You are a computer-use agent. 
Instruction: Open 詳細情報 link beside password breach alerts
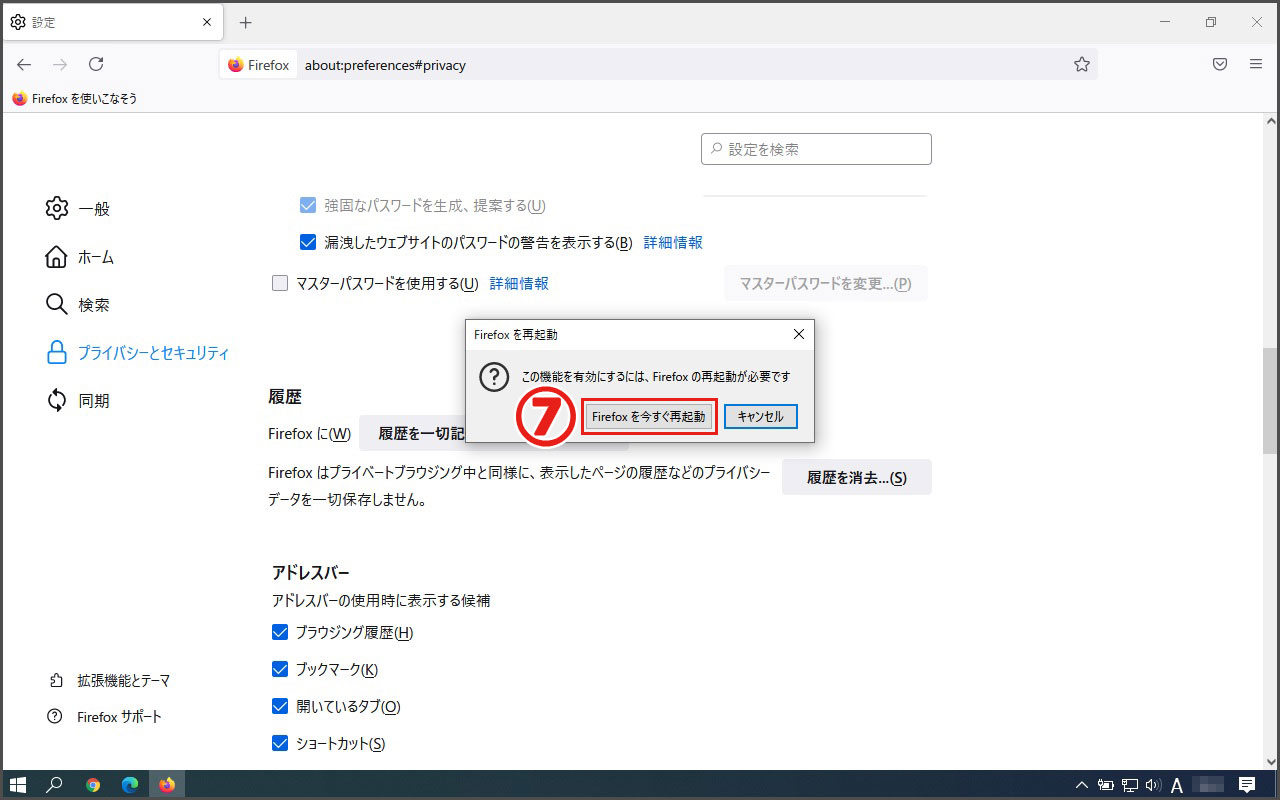tap(673, 242)
